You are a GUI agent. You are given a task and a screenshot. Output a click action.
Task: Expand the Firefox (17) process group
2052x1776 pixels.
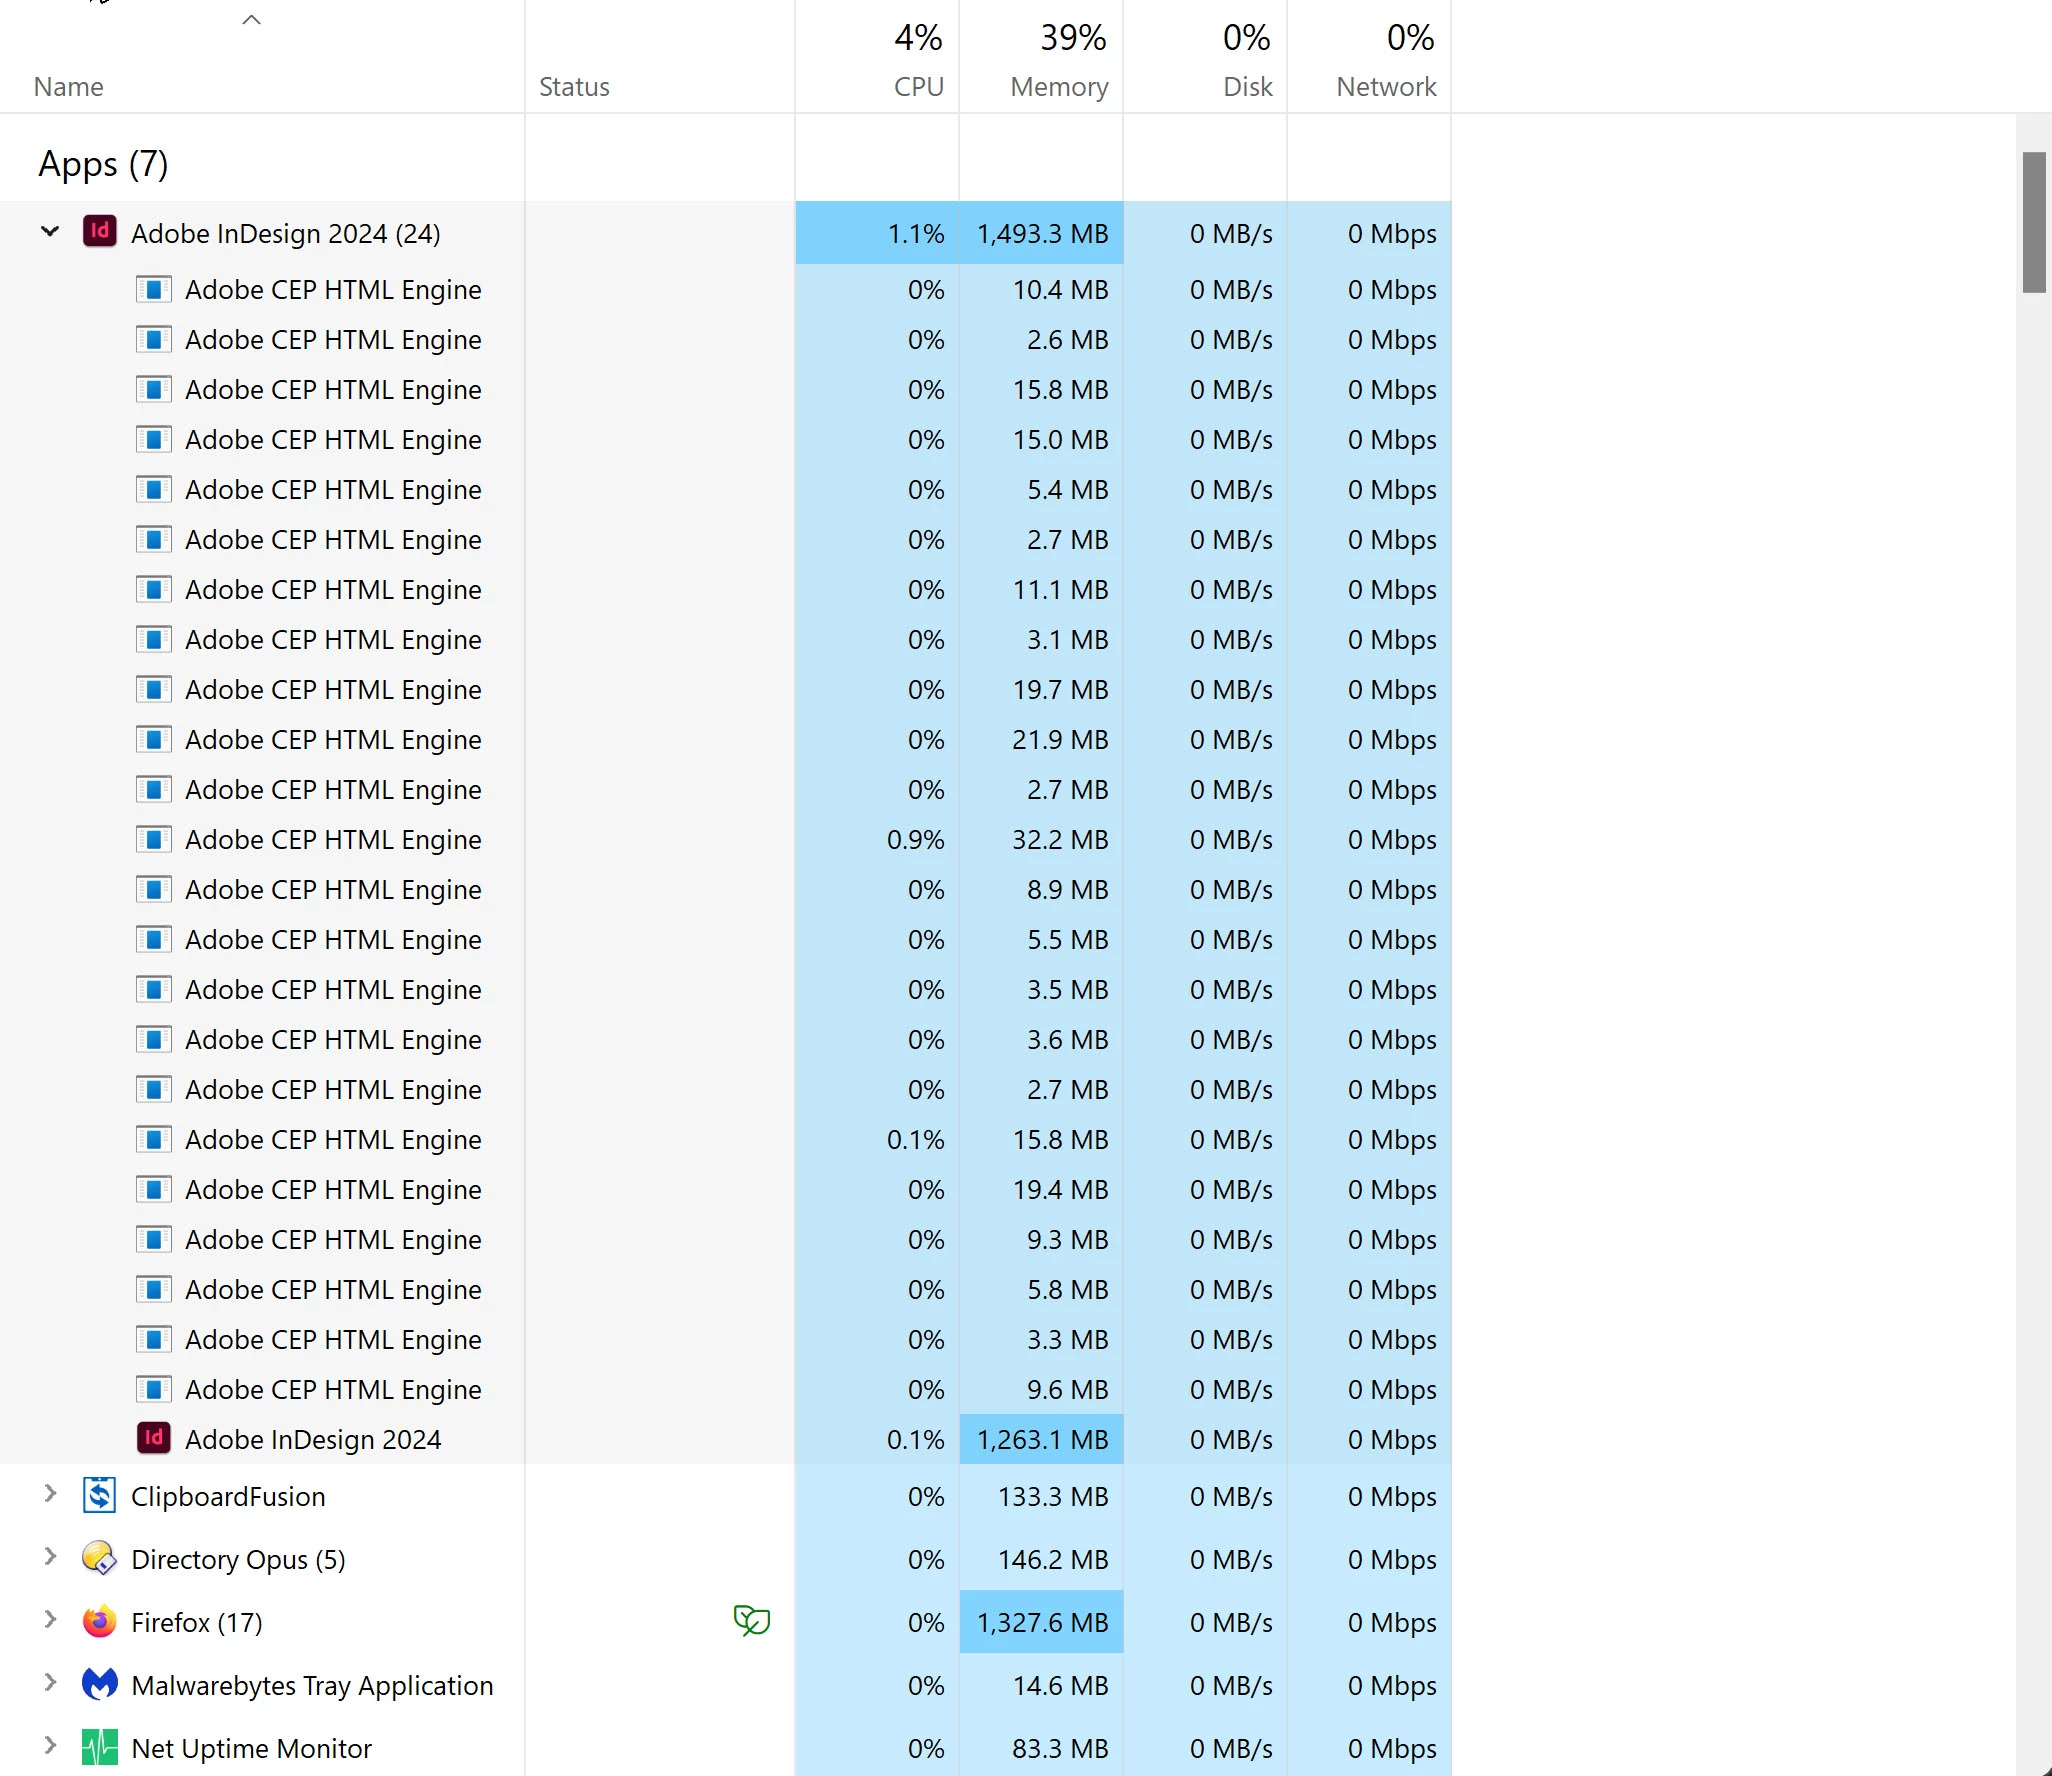click(50, 1620)
